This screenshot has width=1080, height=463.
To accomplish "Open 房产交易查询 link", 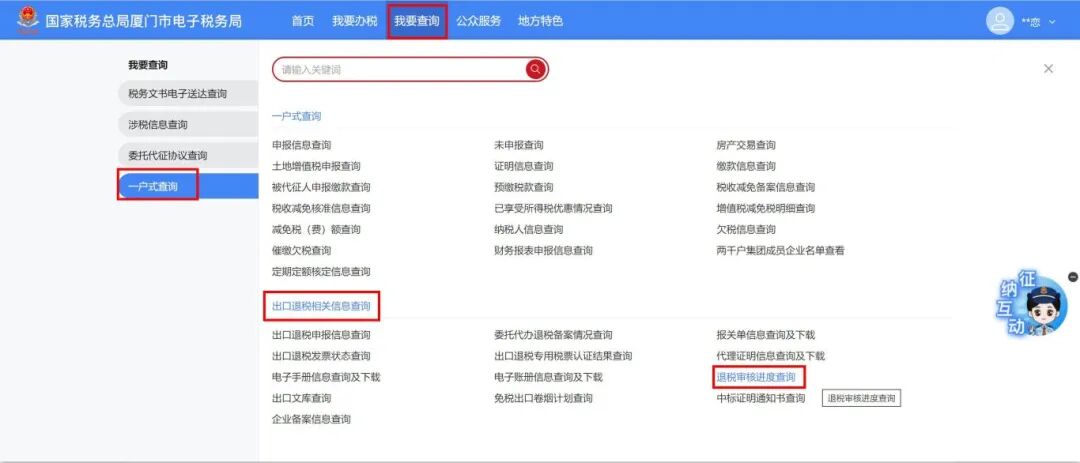I will point(746,145).
